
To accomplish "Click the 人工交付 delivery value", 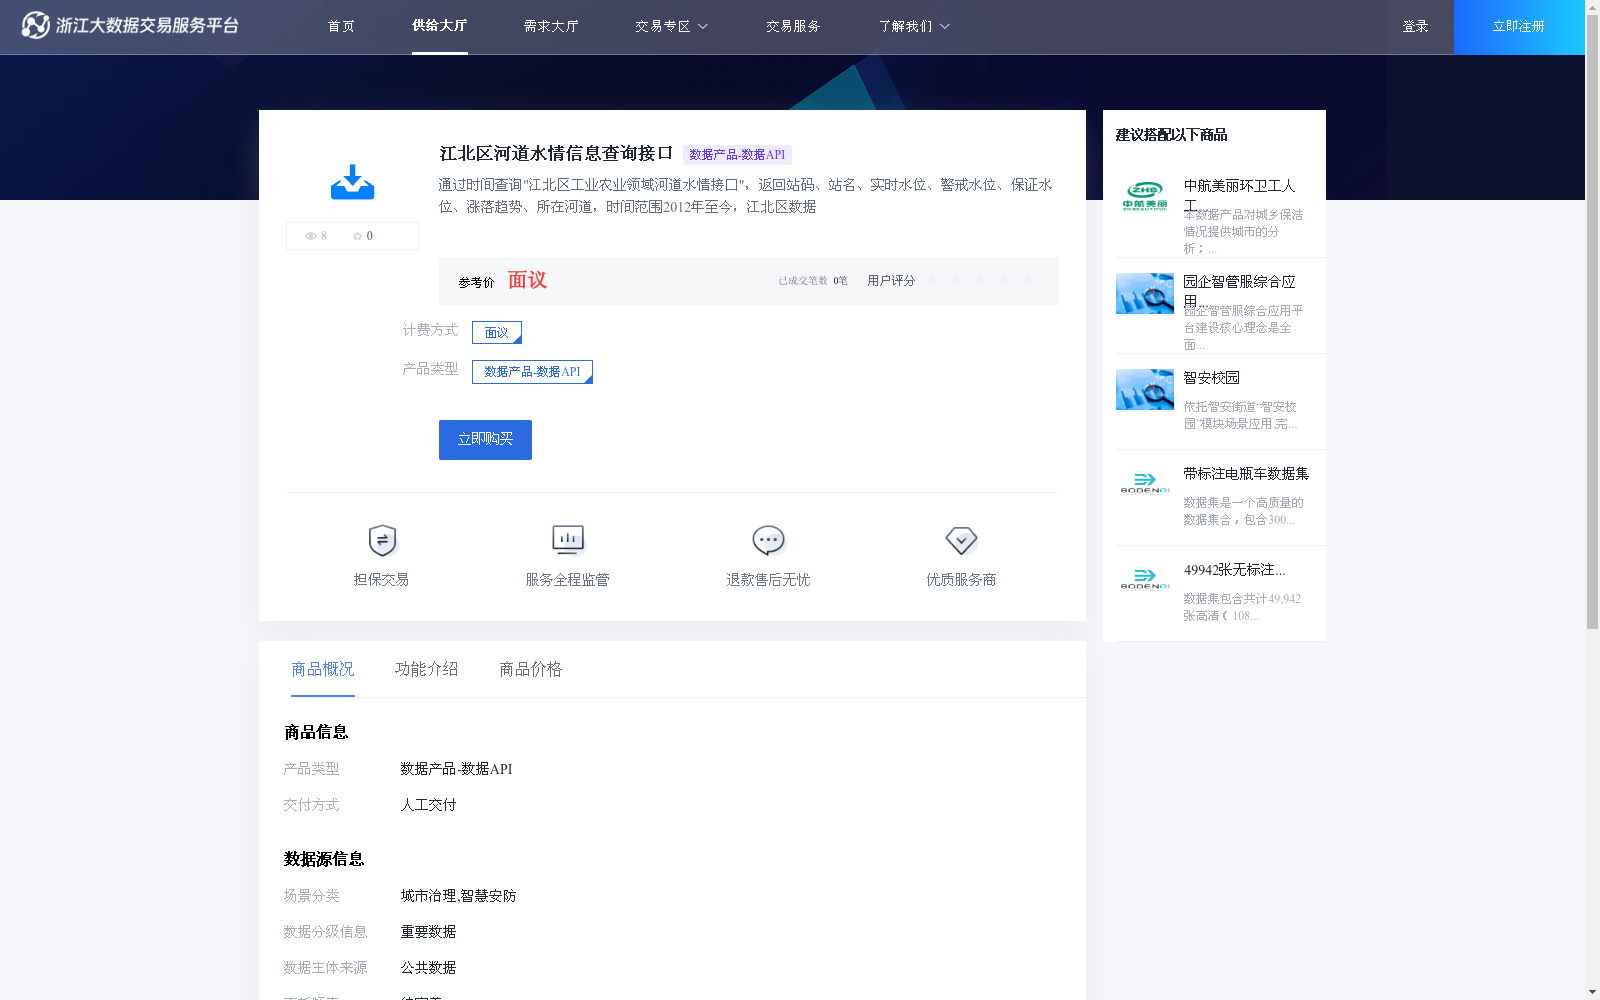I will pos(429,805).
